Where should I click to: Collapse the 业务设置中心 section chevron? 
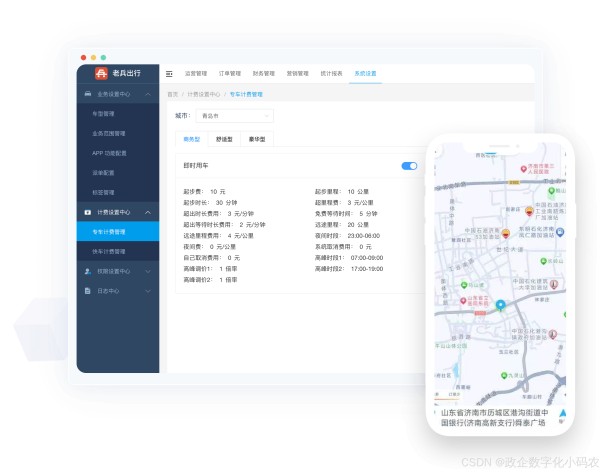[x=148, y=94]
